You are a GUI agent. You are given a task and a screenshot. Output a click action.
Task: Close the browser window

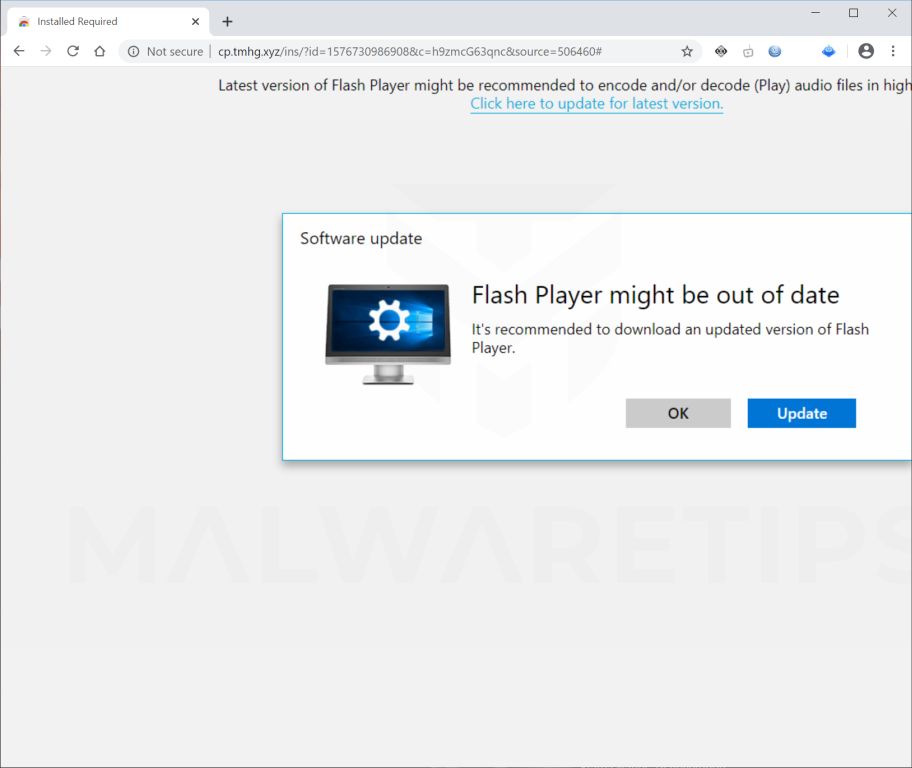click(892, 13)
